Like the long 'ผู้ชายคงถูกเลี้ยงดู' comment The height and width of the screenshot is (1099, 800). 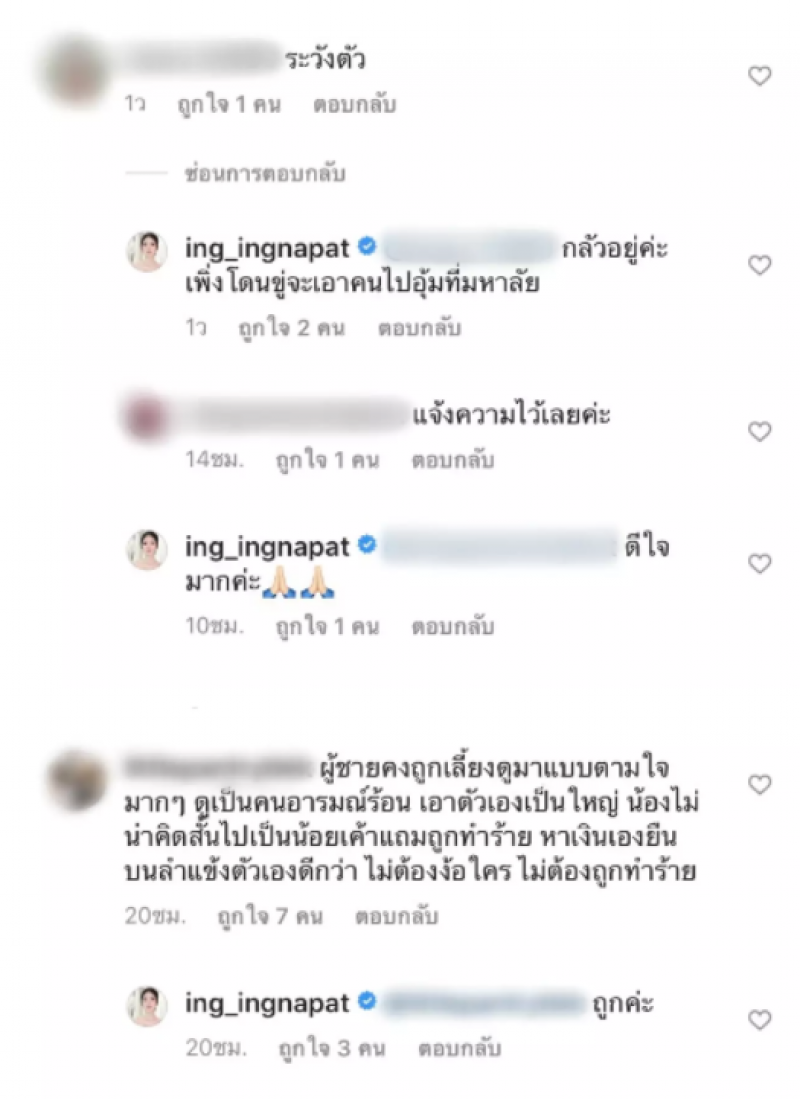pyautogui.click(x=759, y=784)
